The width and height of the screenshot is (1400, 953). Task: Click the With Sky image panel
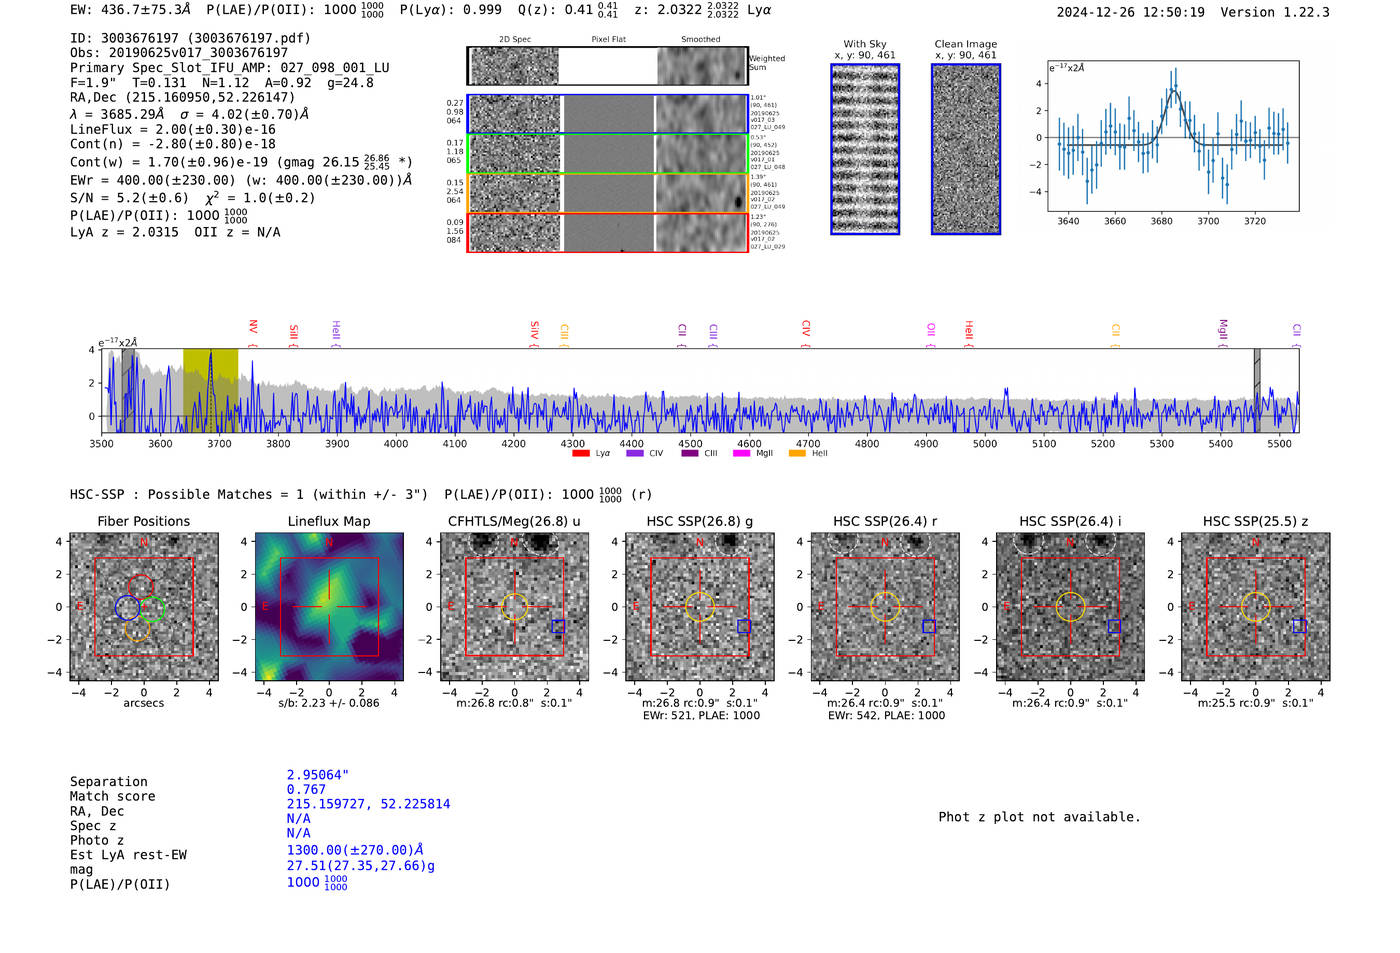[865, 149]
